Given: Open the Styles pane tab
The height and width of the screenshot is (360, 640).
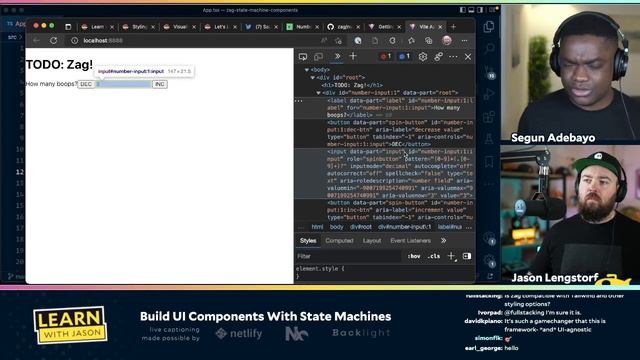Looking at the screenshot, I should [308, 241].
